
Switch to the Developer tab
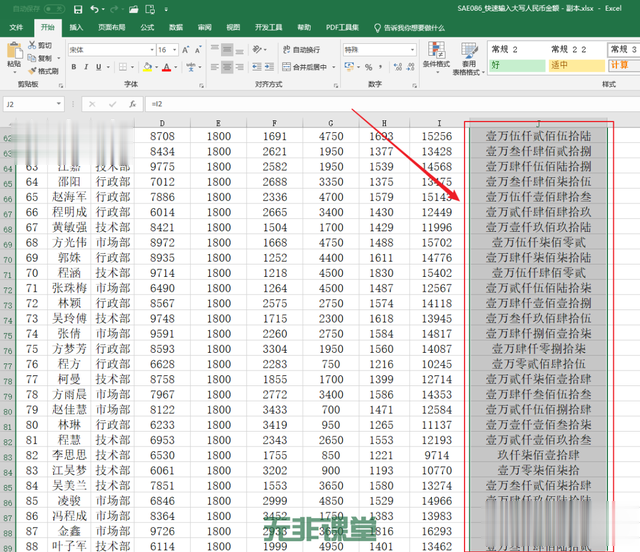pos(269,27)
